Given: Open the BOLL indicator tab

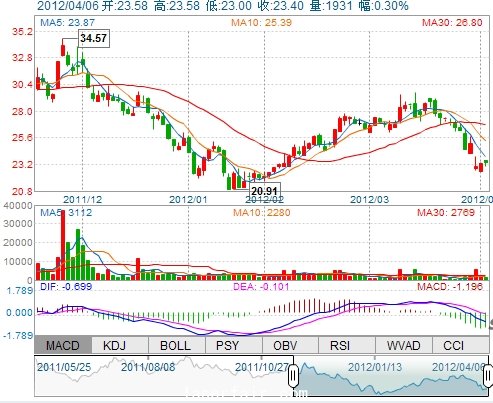Looking at the screenshot, I should click(x=177, y=345).
